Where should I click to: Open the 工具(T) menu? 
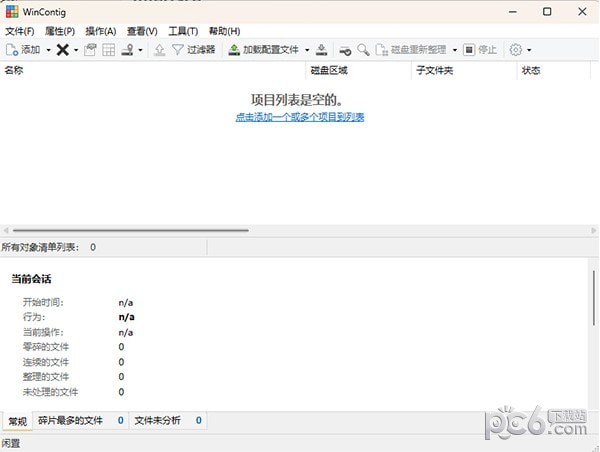click(x=183, y=31)
